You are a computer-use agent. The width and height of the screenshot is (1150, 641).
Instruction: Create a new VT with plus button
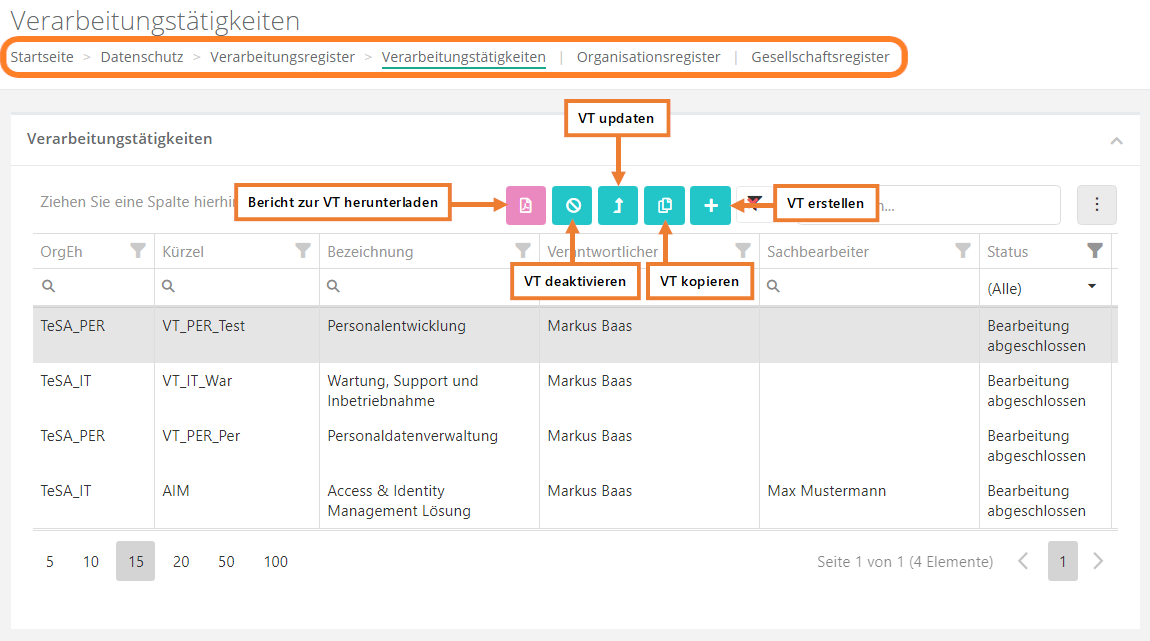(x=710, y=205)
